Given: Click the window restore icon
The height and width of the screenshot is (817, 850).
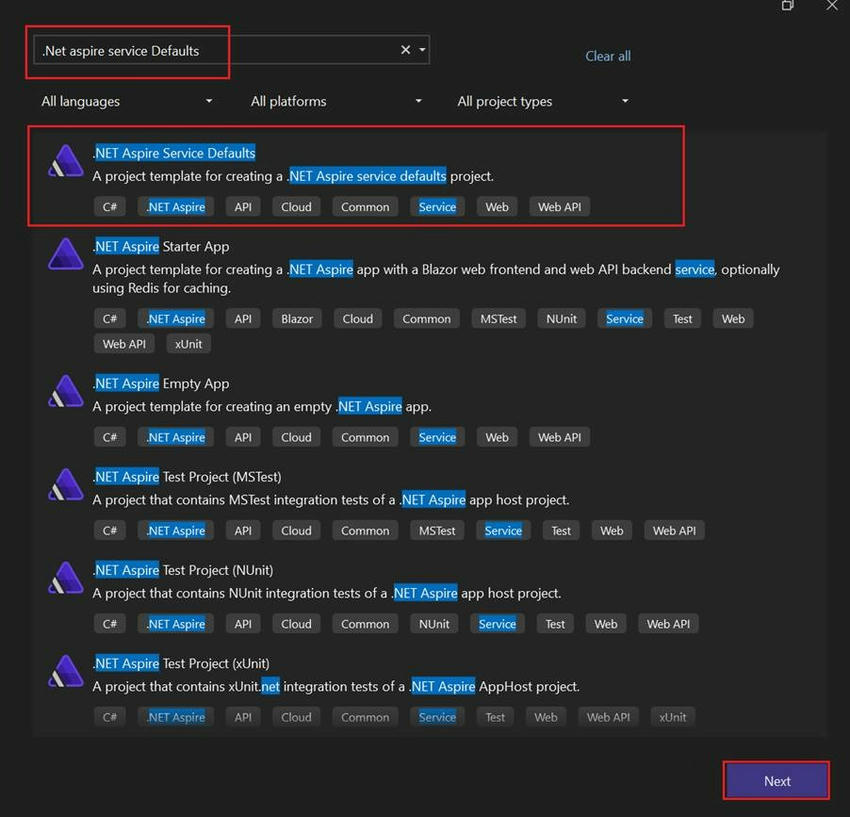Looking at the screenshot, I should [x=787, y=8].
